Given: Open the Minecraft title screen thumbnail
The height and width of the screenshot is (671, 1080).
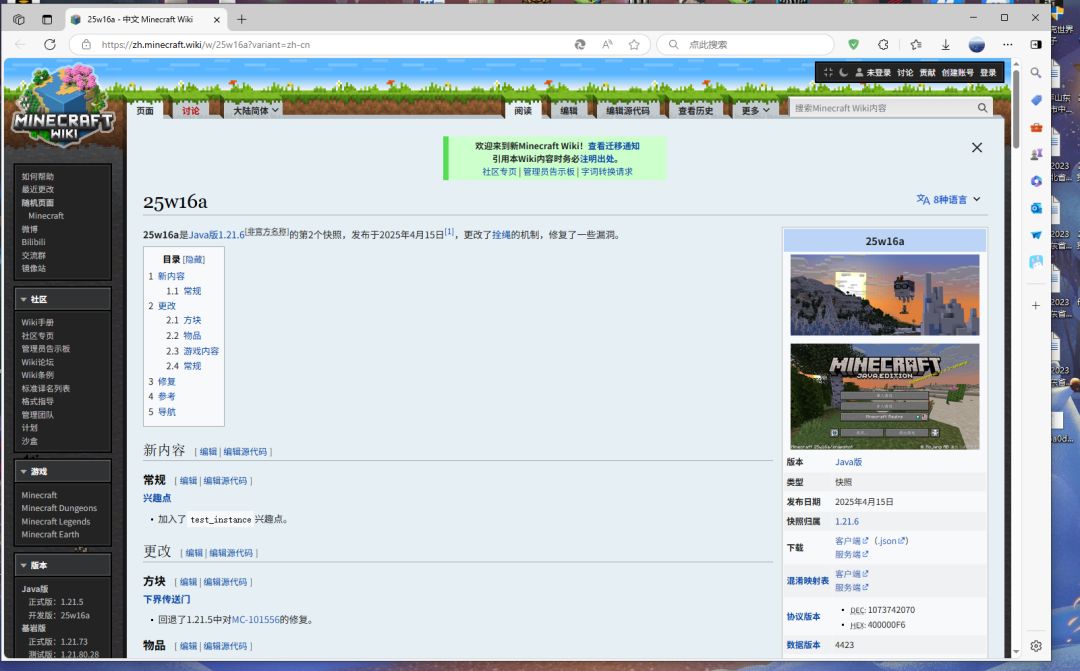Looking at the screenshot, I should coord(884,396).
